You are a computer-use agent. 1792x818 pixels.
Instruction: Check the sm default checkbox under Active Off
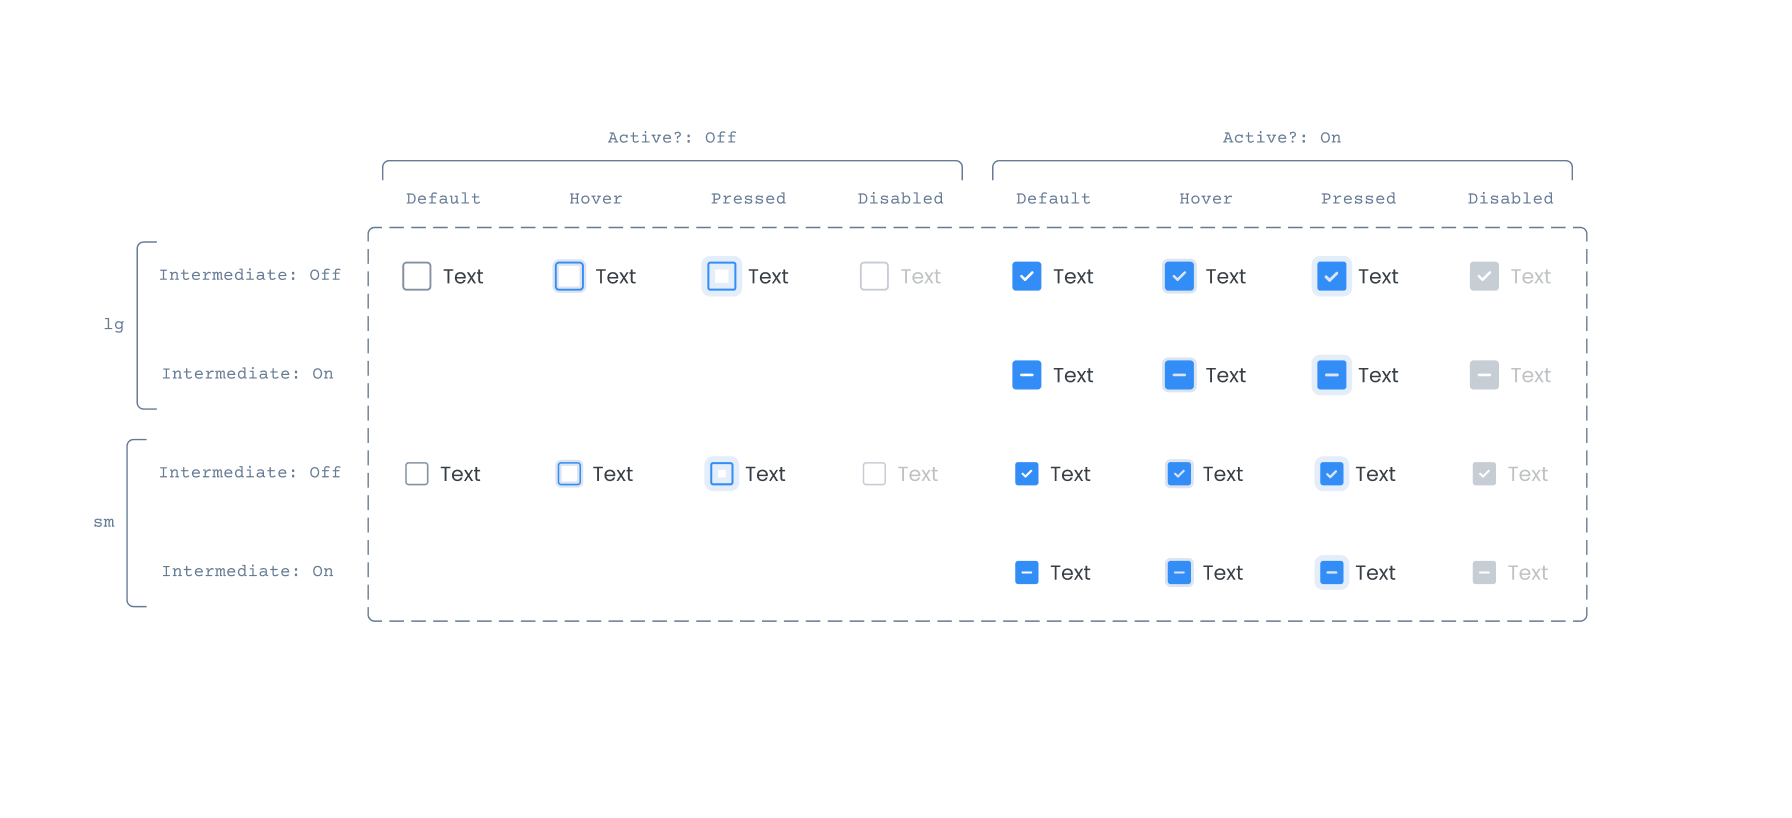tap(417, 473)
